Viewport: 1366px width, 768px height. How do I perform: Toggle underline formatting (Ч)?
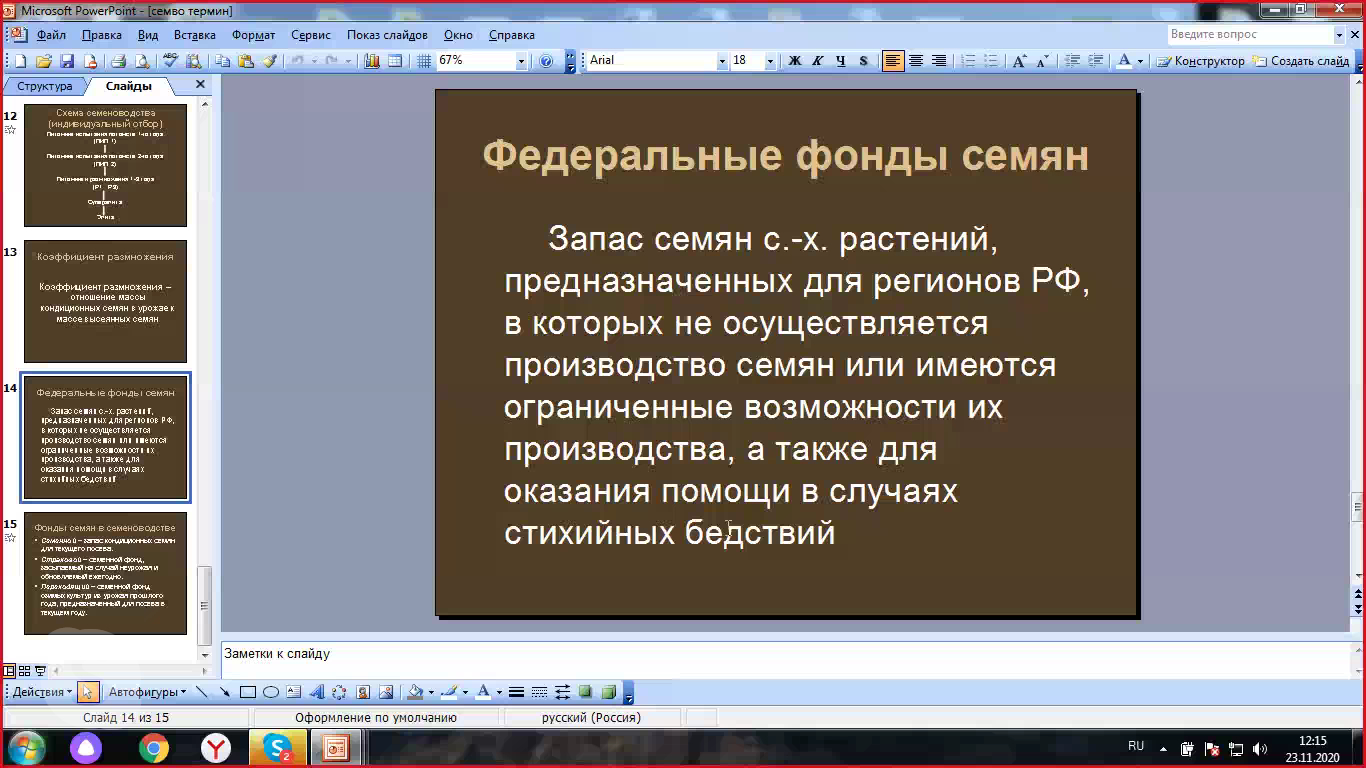point(841,61)
